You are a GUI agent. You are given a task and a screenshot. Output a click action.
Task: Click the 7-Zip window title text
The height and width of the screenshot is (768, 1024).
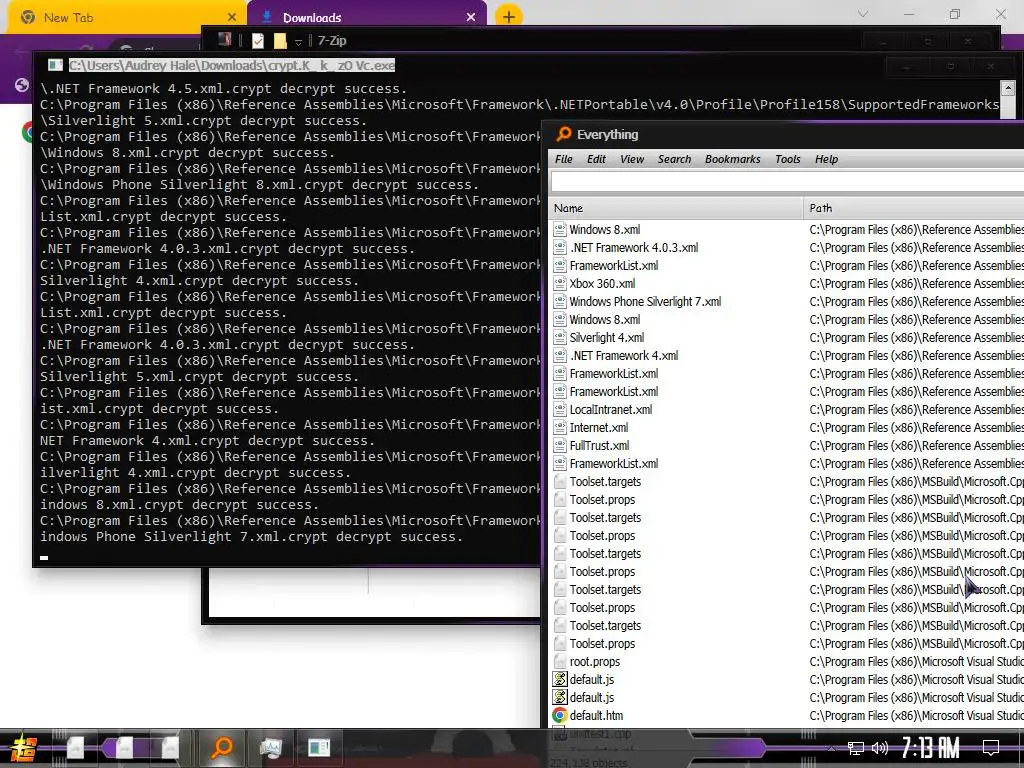pos(332,40)
